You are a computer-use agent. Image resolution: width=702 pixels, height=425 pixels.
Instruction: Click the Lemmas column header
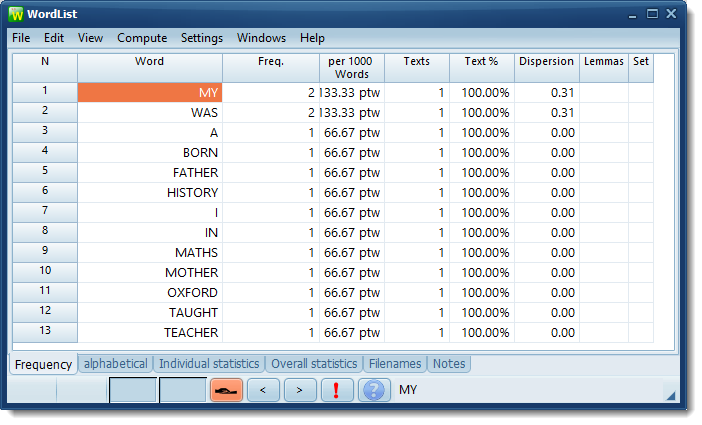[604, 68]
